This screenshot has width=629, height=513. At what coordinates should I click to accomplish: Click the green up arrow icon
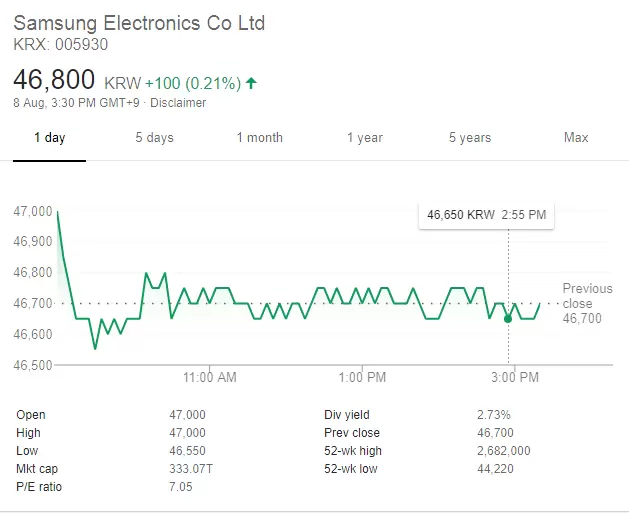pos(250,83)
